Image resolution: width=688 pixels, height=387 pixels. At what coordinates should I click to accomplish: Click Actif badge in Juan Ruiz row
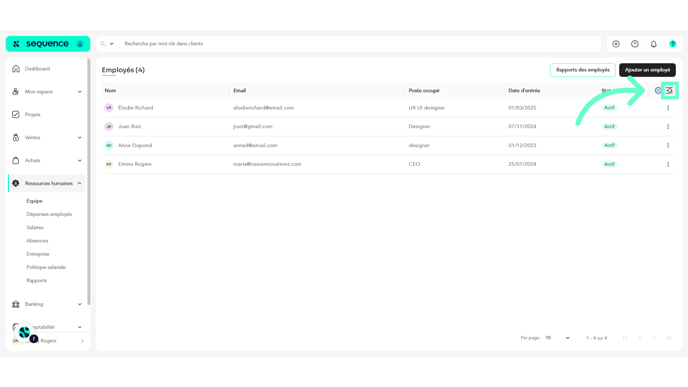(x=609, y=126)
